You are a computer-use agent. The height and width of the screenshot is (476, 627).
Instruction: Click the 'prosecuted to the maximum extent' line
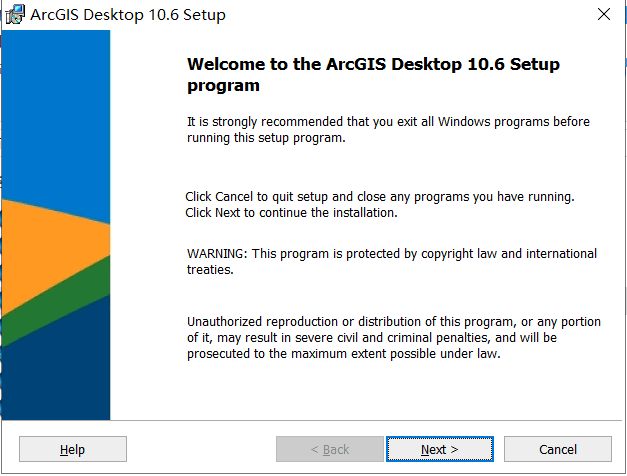(x=343, y=354)
